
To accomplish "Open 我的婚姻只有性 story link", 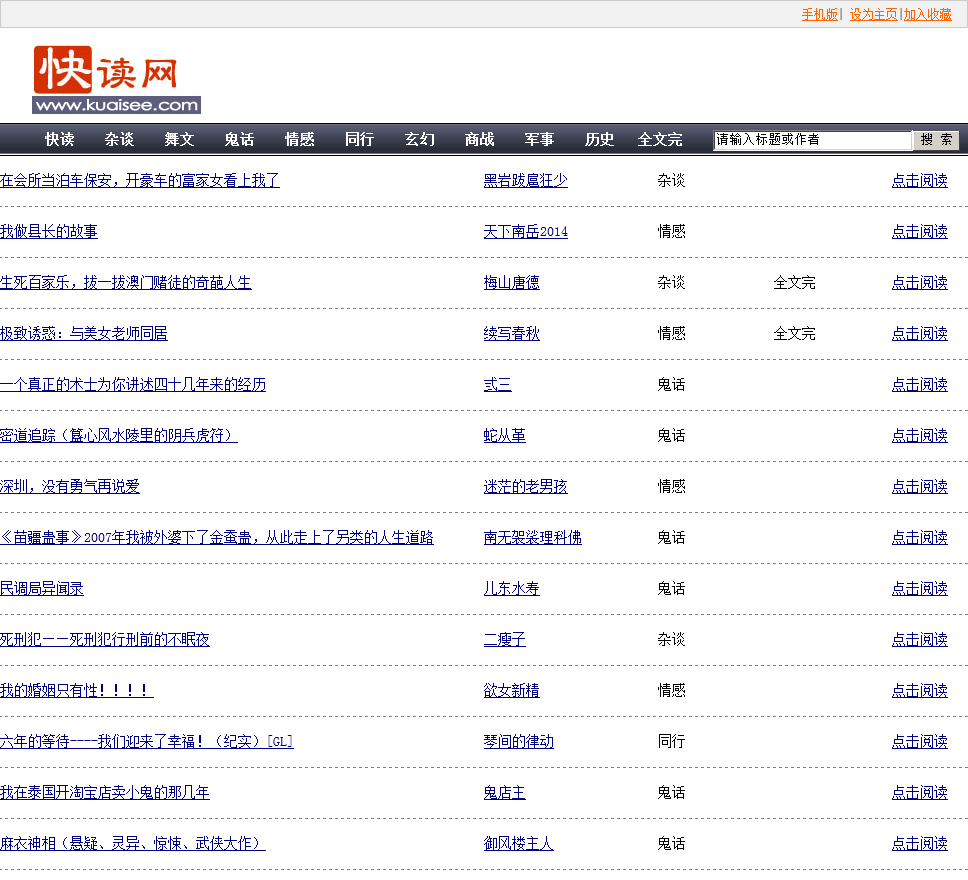I will tap(77, 690).
